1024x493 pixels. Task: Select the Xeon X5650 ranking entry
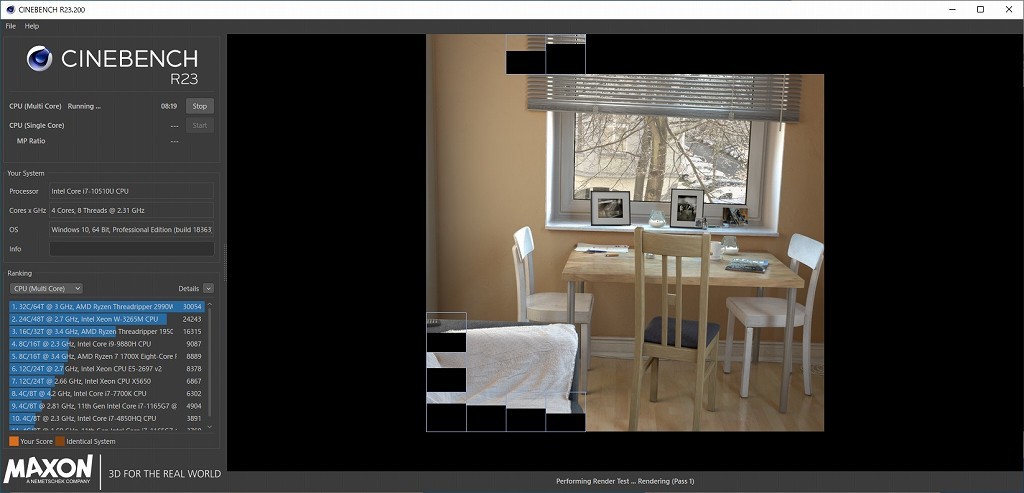(107, 381)
